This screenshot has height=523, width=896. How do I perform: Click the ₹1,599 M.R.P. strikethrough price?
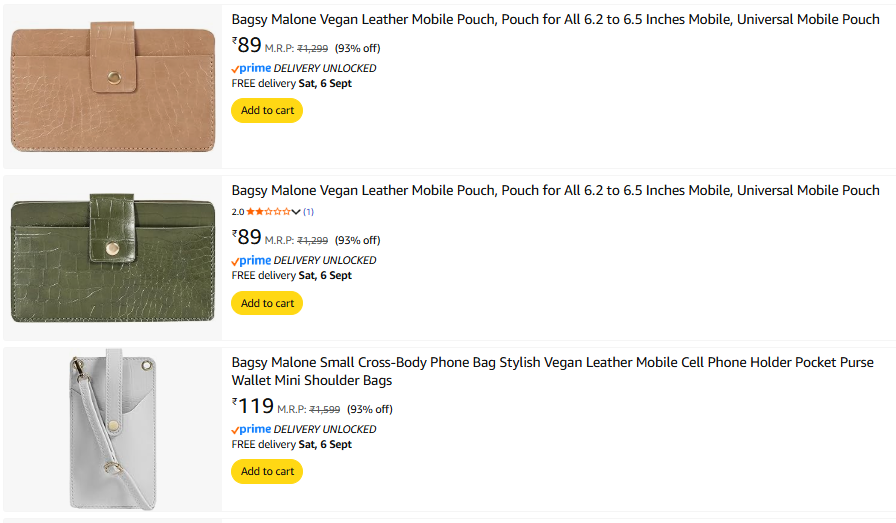click(x=325, y=409)
